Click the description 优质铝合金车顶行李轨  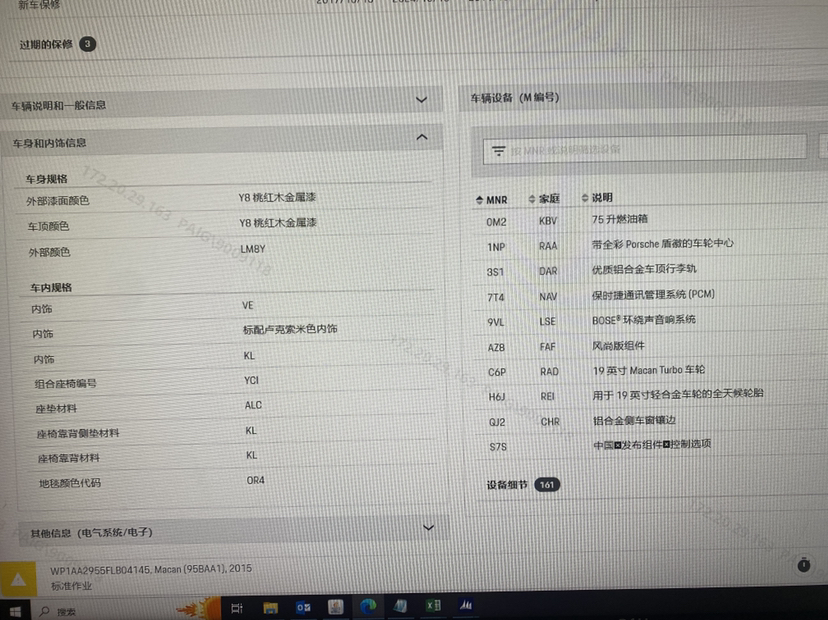[x=644, y=269]
